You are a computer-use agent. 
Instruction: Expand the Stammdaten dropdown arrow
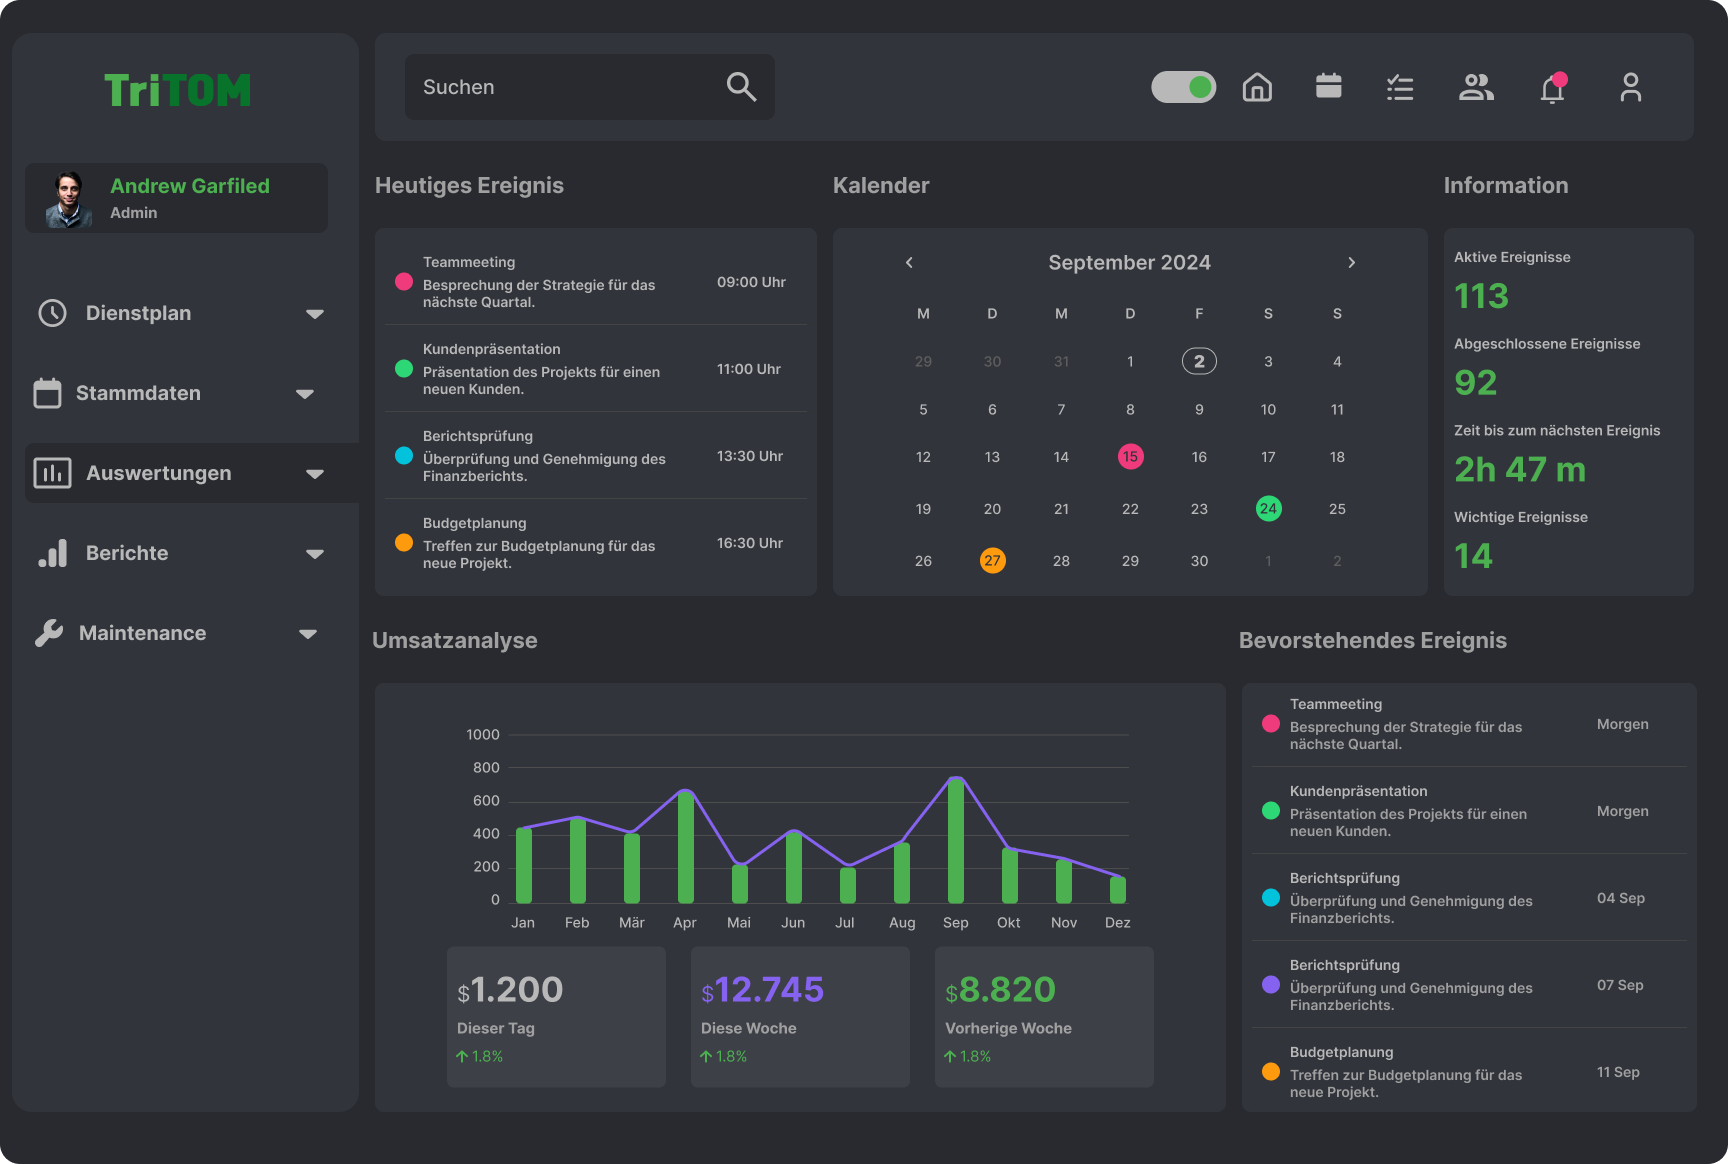pos(305,394)
